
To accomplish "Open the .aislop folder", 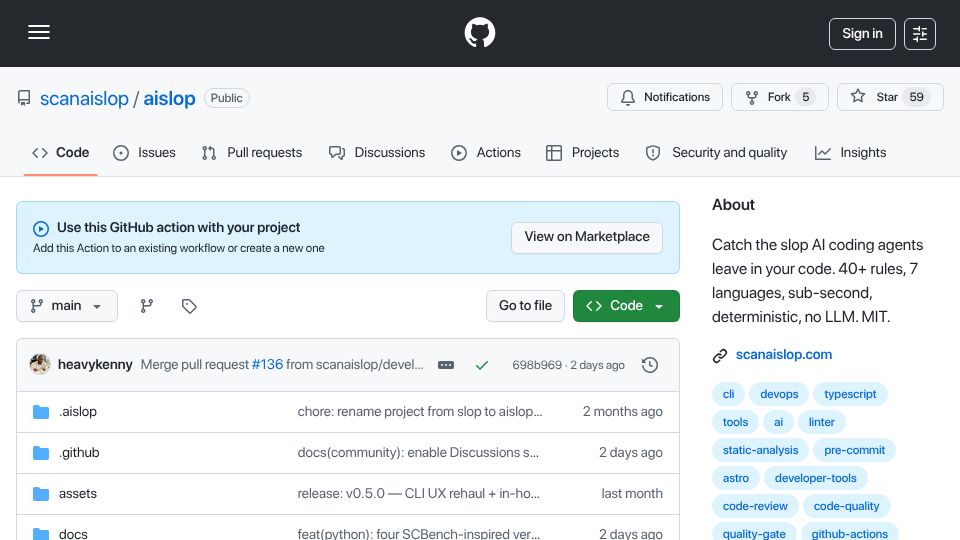I will (x=78, y=411).
